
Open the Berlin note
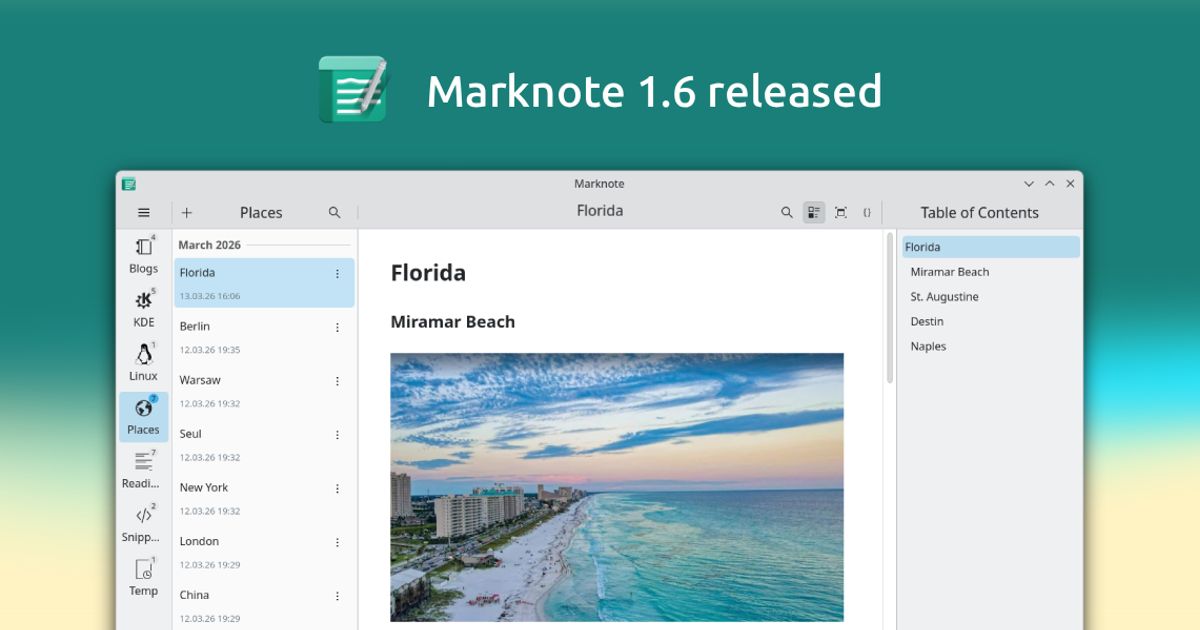pos(264,337)
